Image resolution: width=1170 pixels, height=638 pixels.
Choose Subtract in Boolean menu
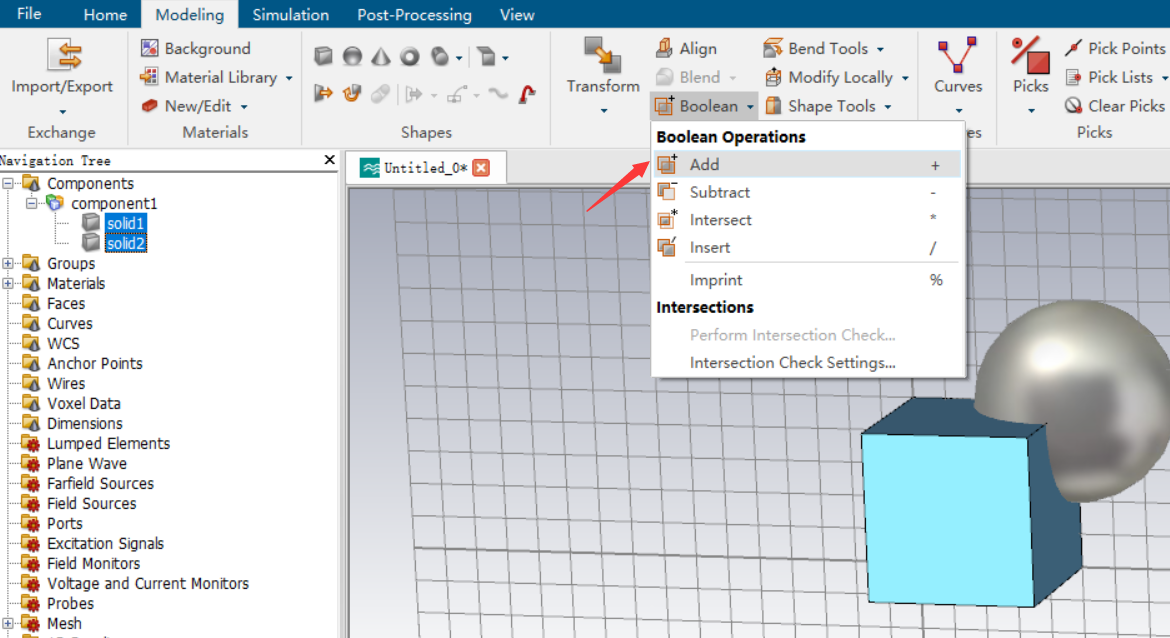pyautogui.click(x=807, y=192)
